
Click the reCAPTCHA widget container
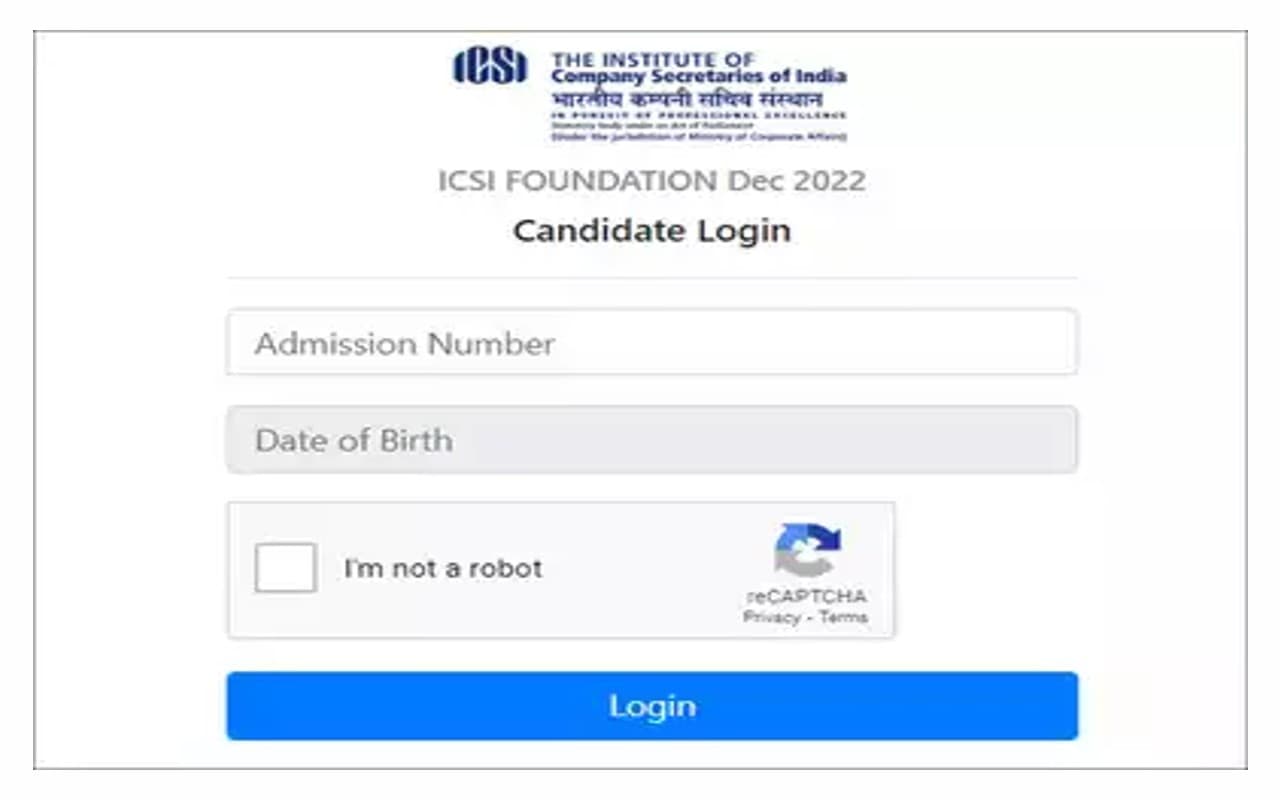[x=563, y=567]
